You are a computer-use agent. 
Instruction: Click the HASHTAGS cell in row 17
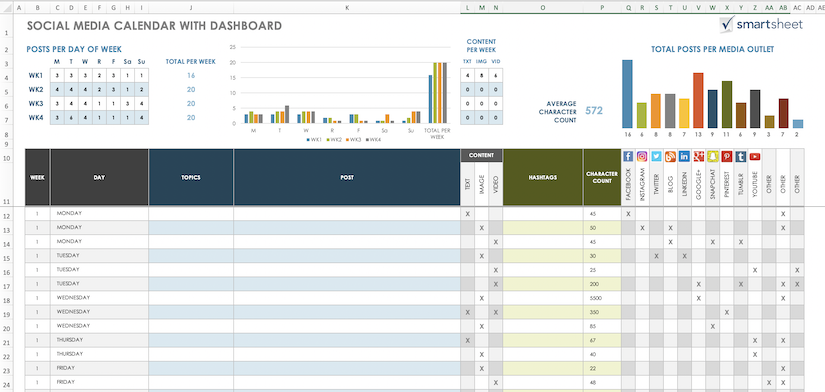(542, 284)
